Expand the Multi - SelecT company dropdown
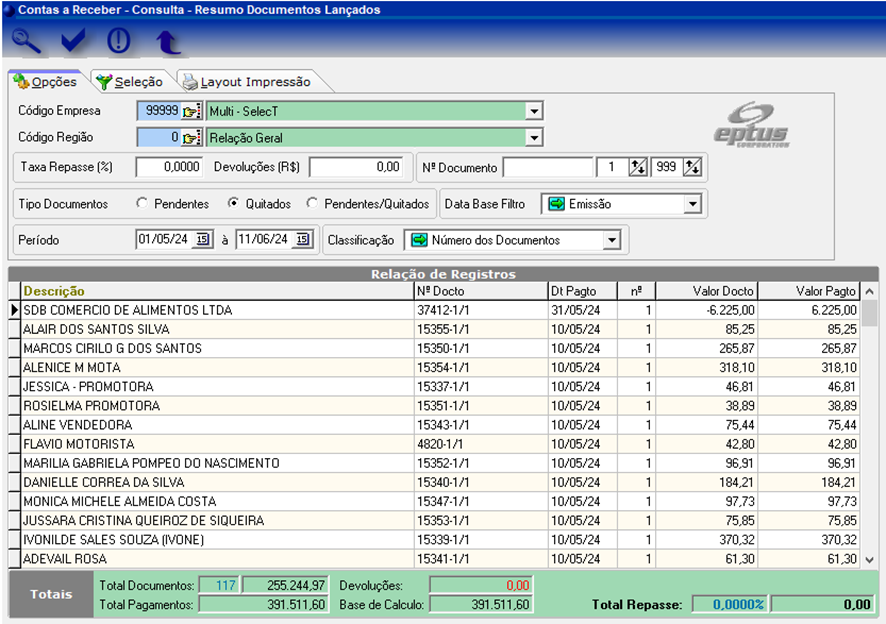 [x=534, y=111]
